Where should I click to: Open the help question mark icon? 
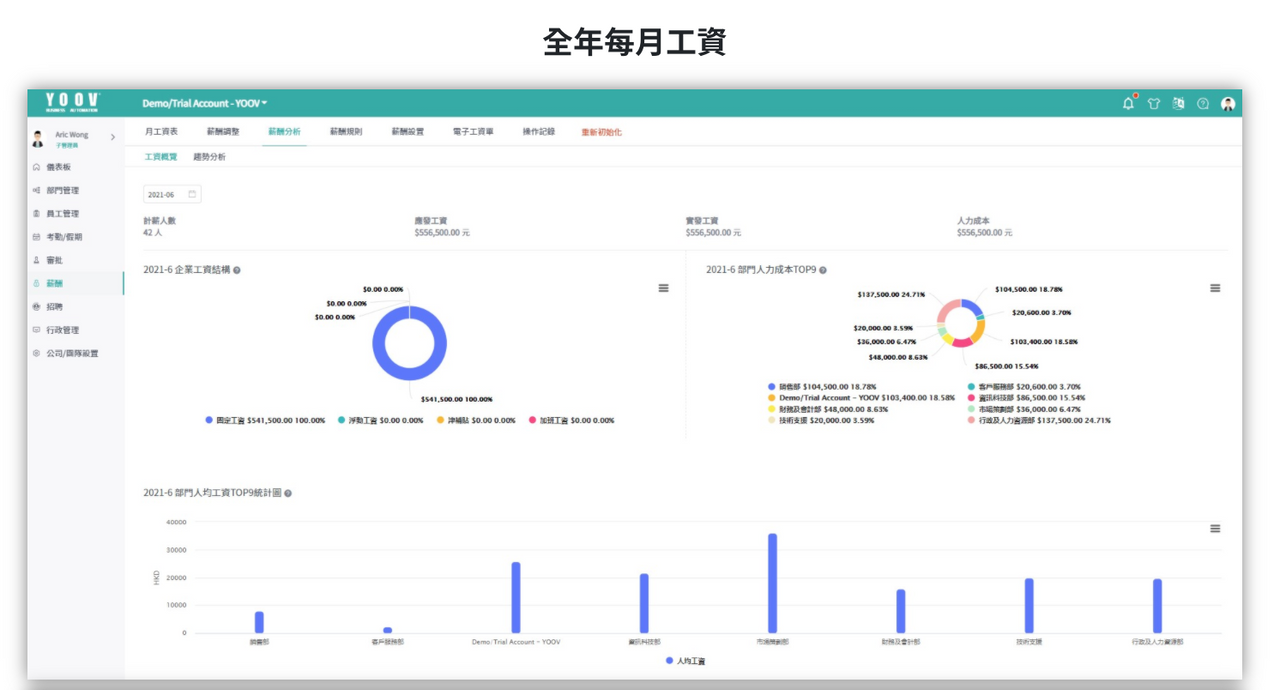coord(1203,103)
